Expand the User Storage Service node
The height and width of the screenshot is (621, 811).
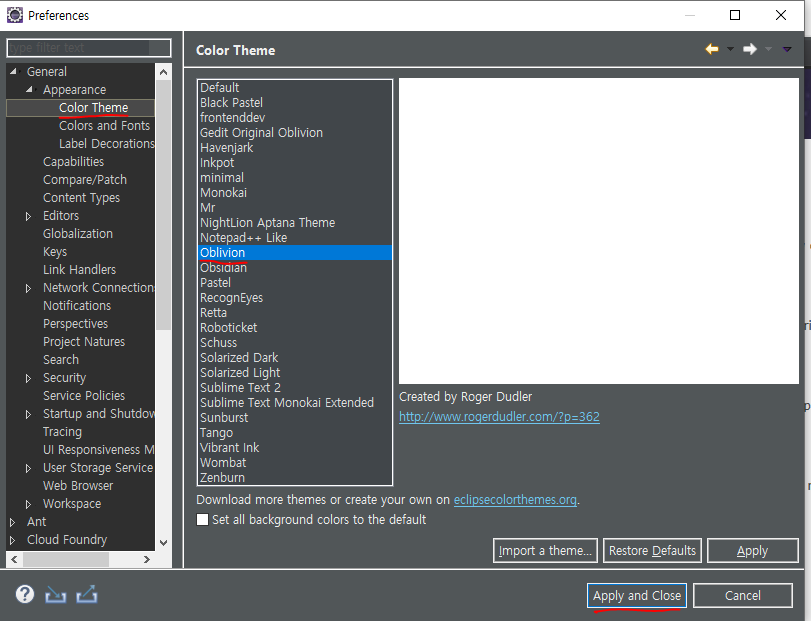[x=28, y=468]
